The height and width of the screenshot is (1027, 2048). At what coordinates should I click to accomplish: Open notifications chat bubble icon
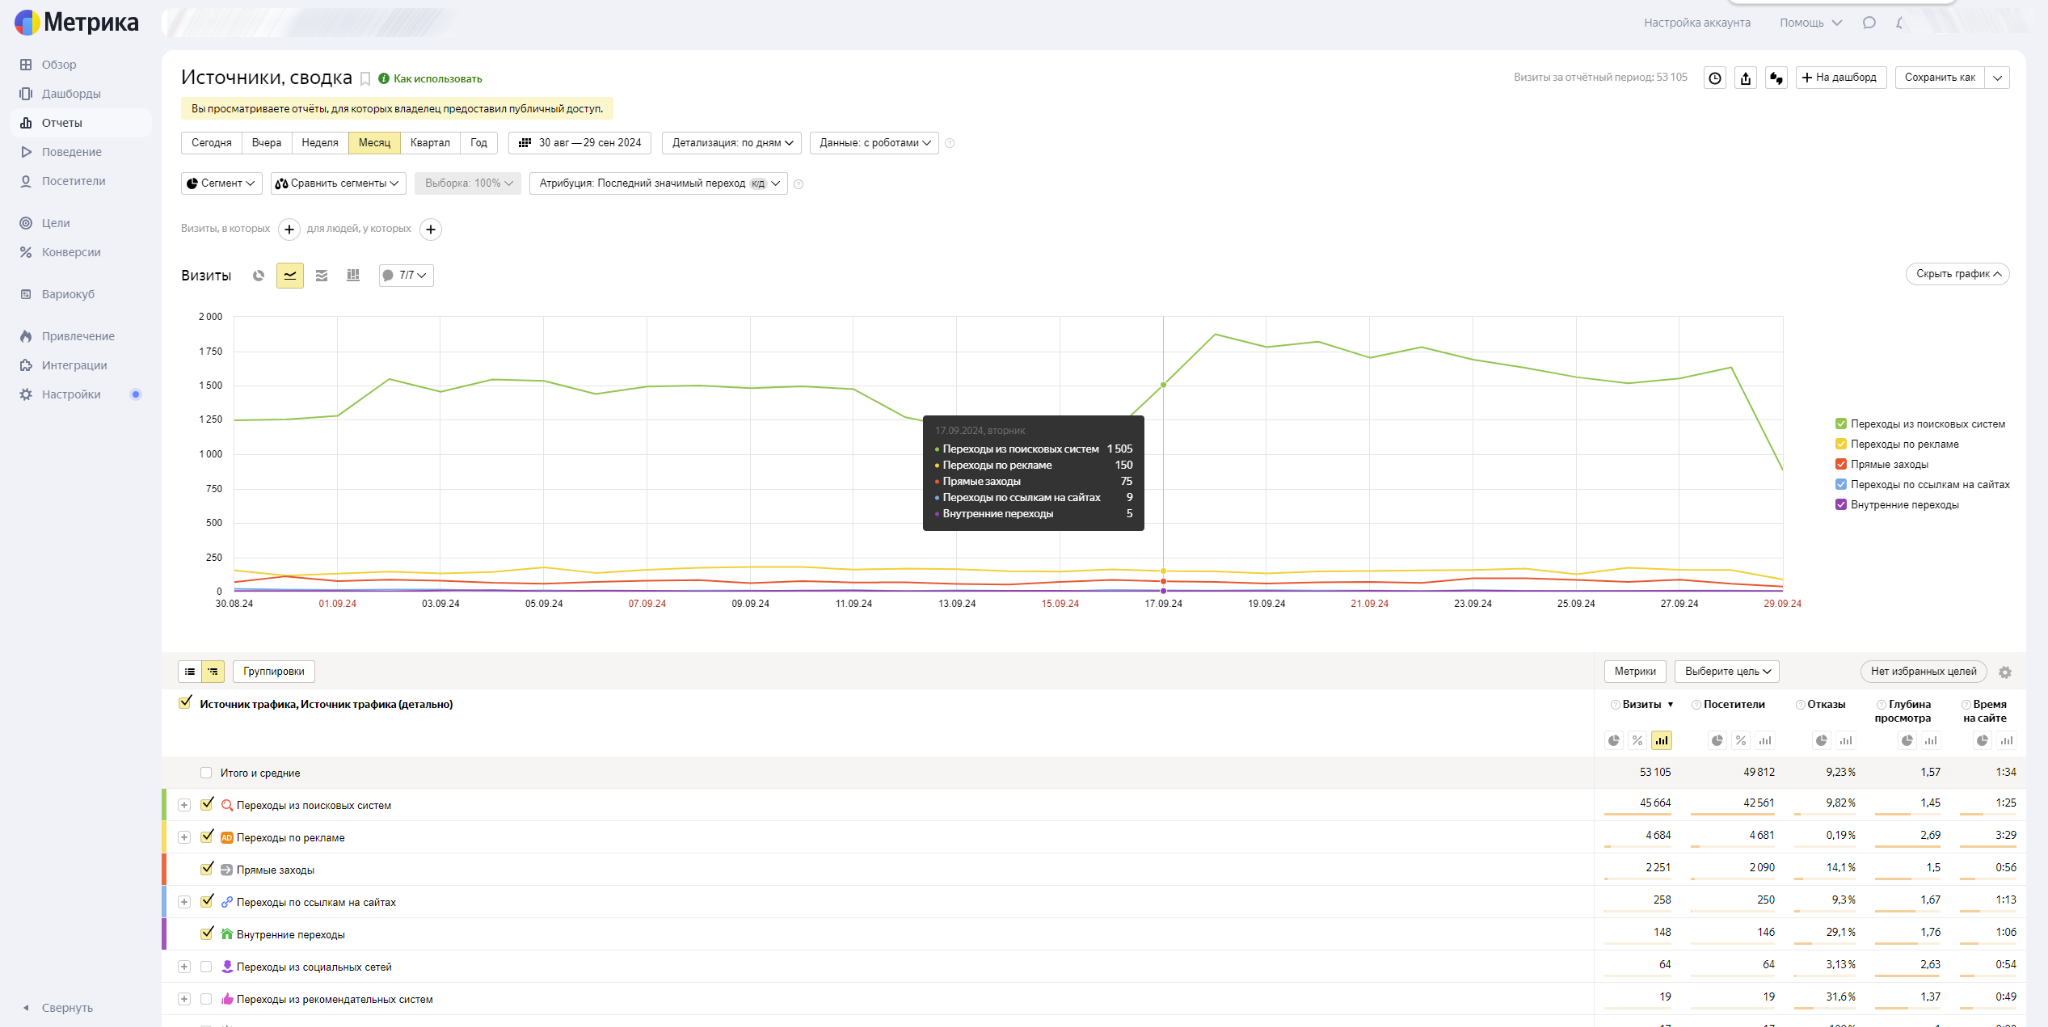pos(1869,23)
